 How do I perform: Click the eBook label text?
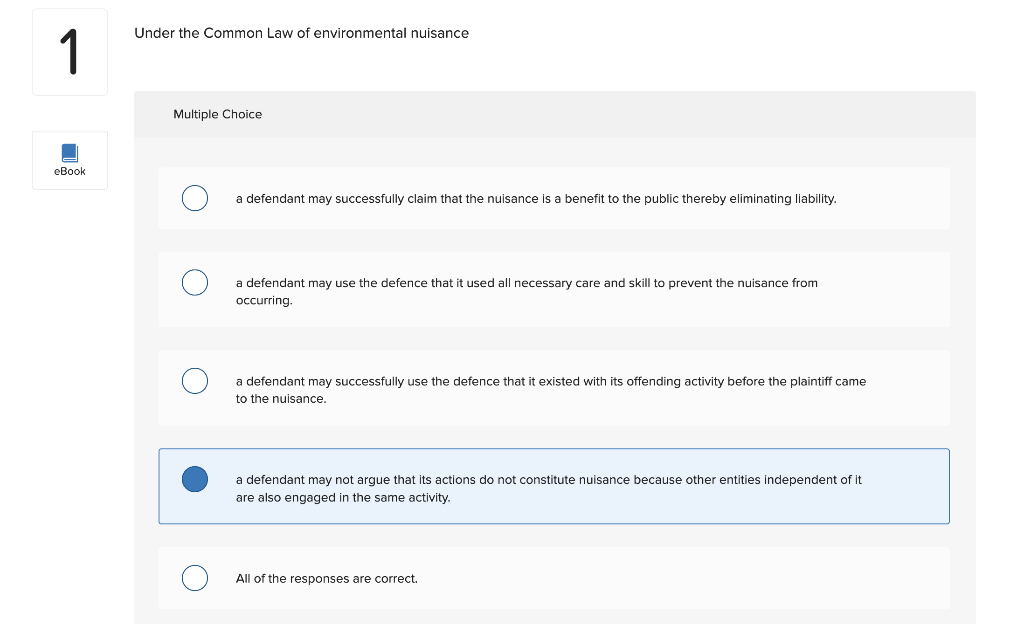69,171
